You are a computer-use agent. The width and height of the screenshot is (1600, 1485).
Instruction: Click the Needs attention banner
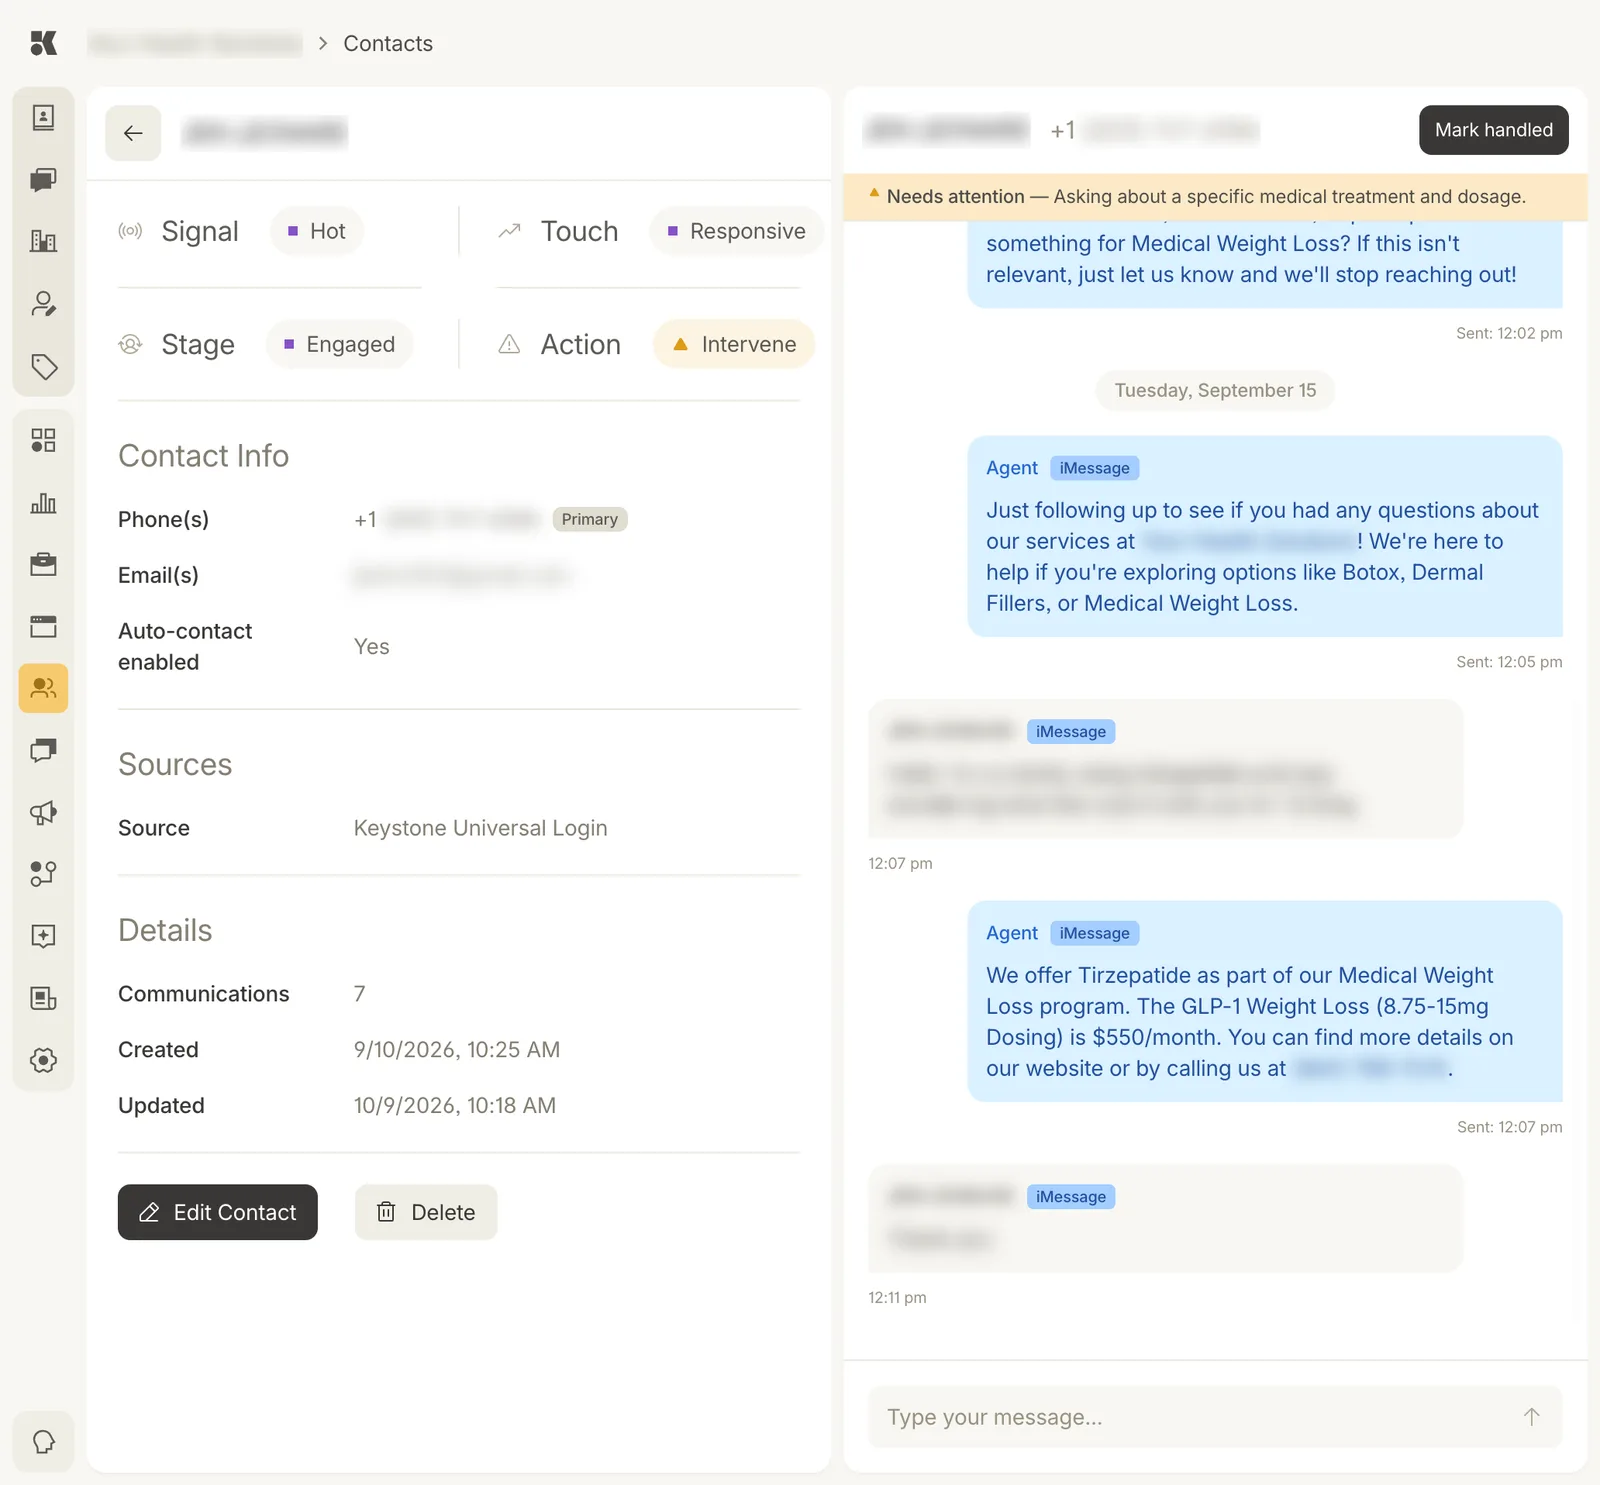point(1215,197)
